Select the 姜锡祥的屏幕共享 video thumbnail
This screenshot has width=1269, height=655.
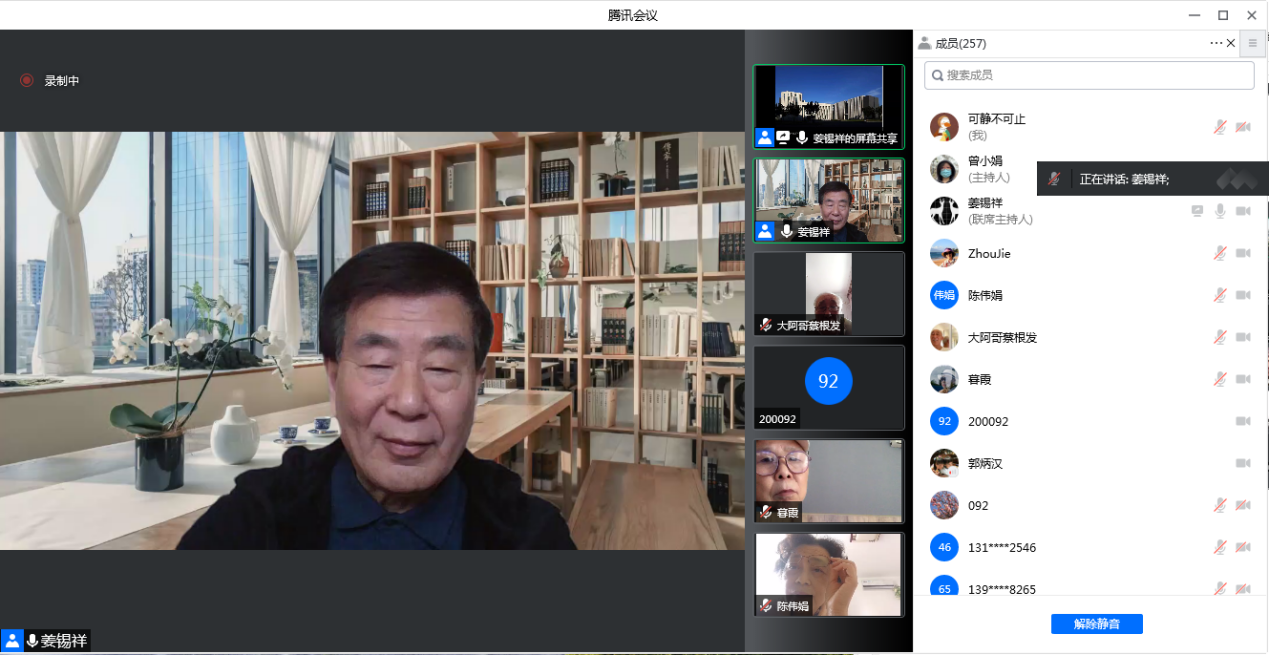tap(828, 106)
